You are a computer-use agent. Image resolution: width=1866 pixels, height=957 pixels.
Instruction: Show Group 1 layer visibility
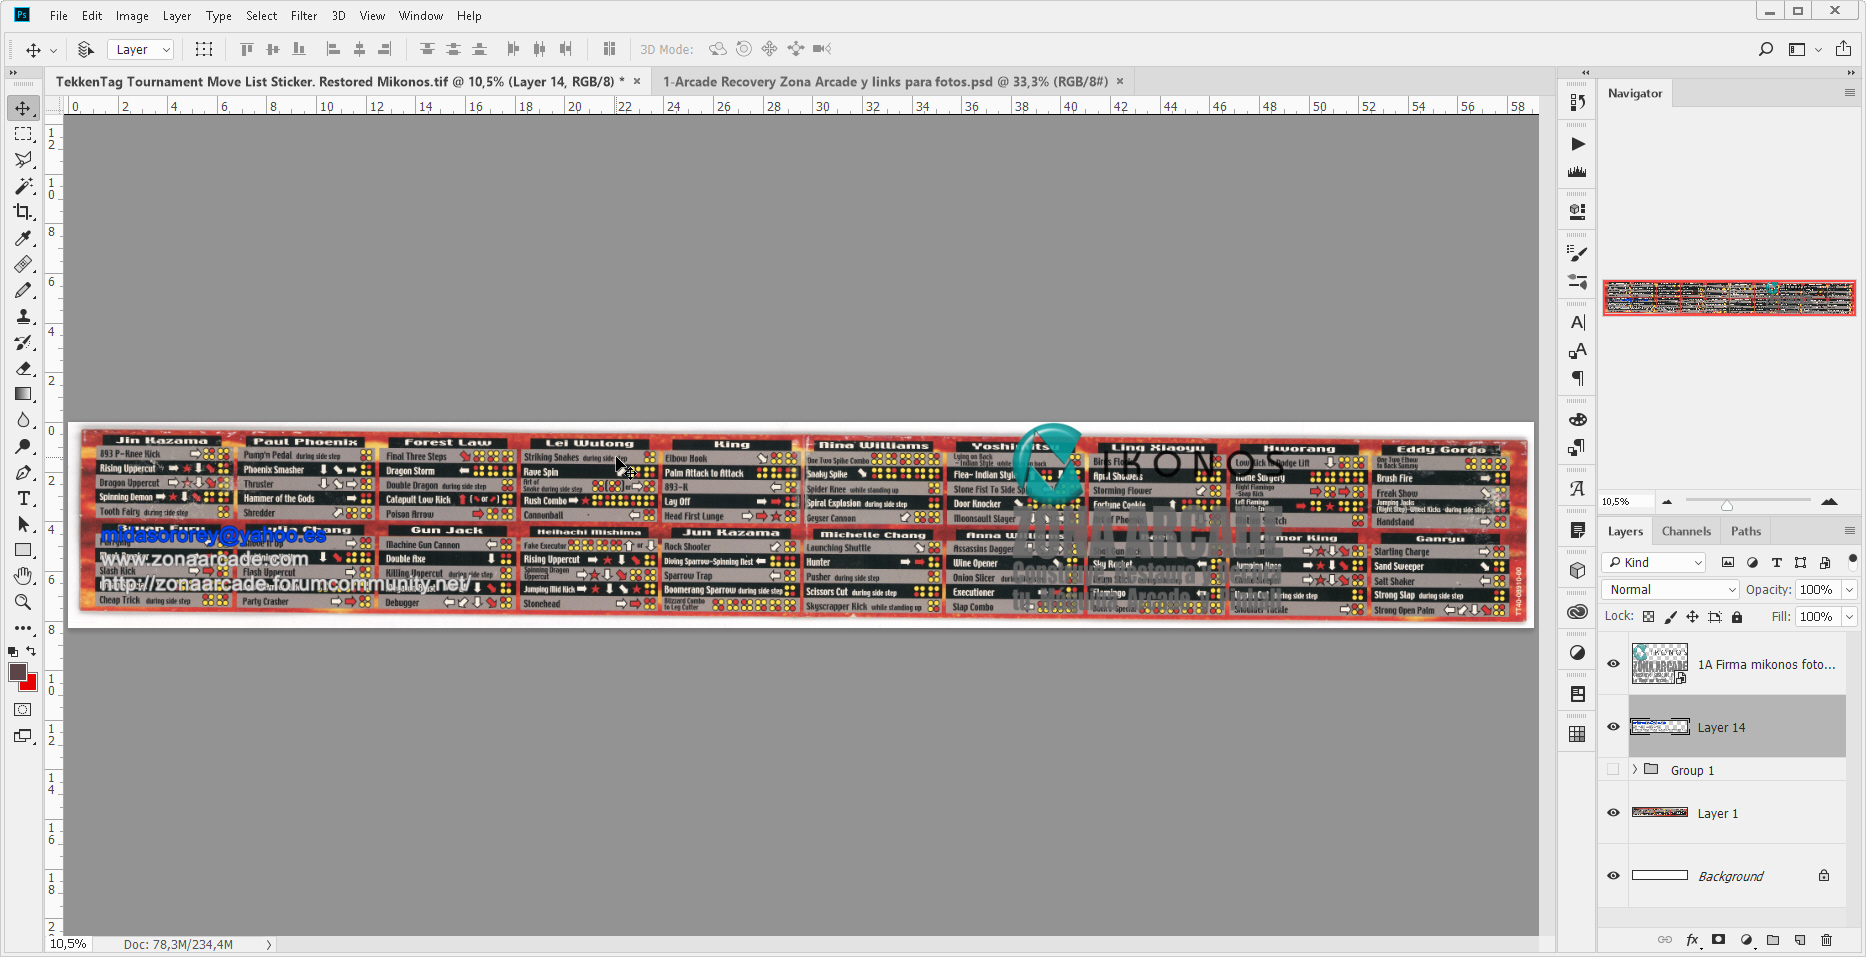point(1613,770)
